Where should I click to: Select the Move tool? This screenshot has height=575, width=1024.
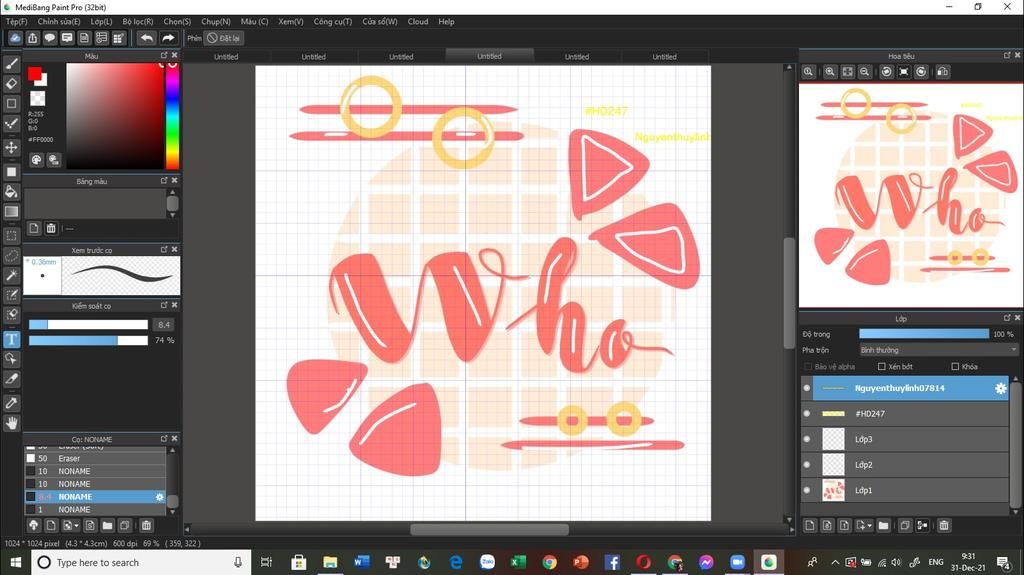(x=11, y=147)
